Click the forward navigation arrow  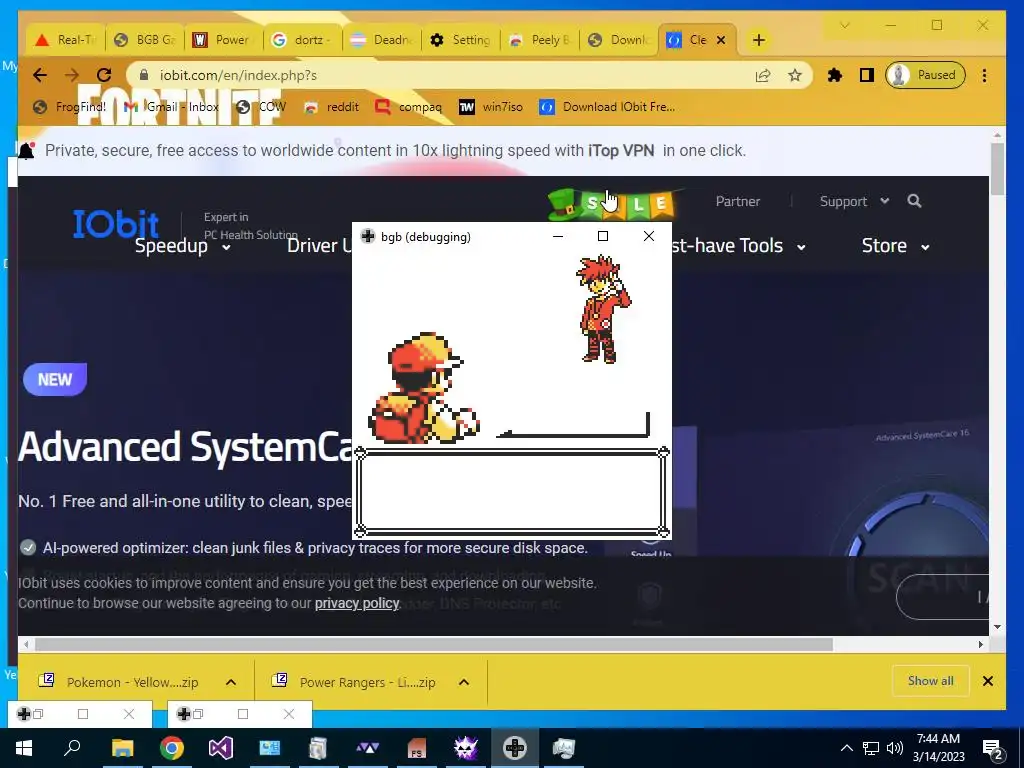tap(72, 75)
